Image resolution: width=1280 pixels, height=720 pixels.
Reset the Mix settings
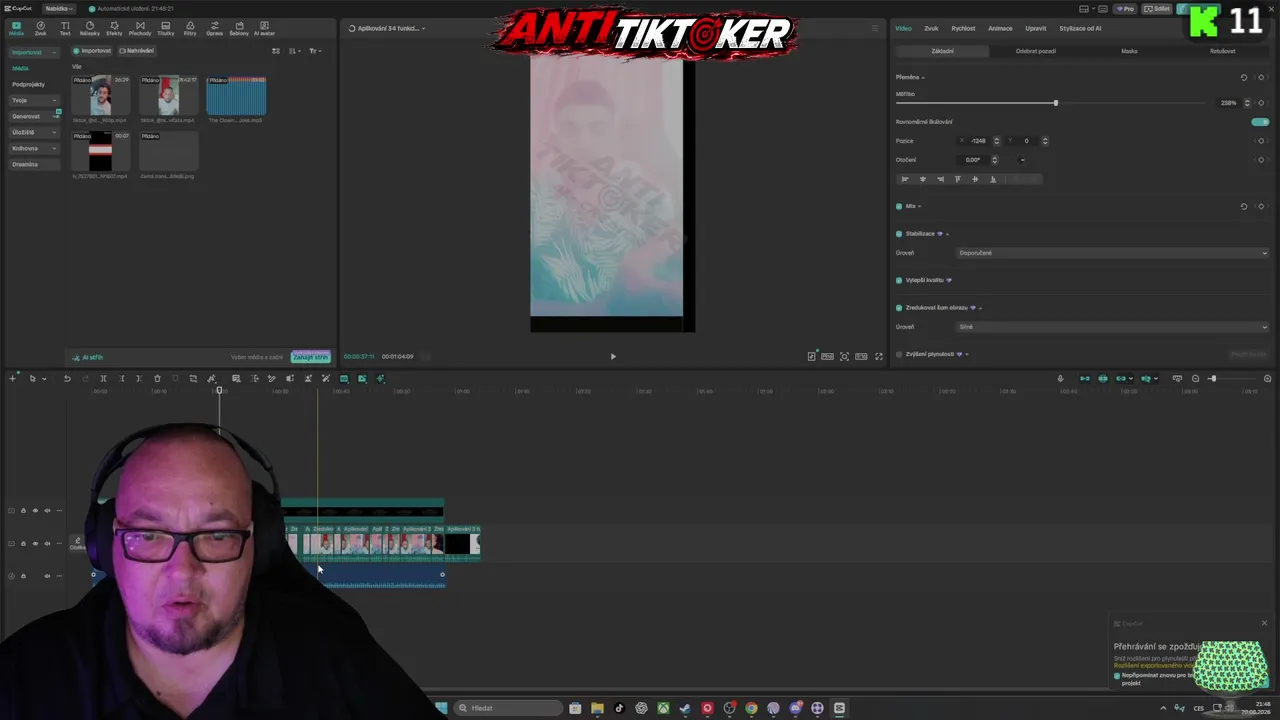tap(1244, 206)
